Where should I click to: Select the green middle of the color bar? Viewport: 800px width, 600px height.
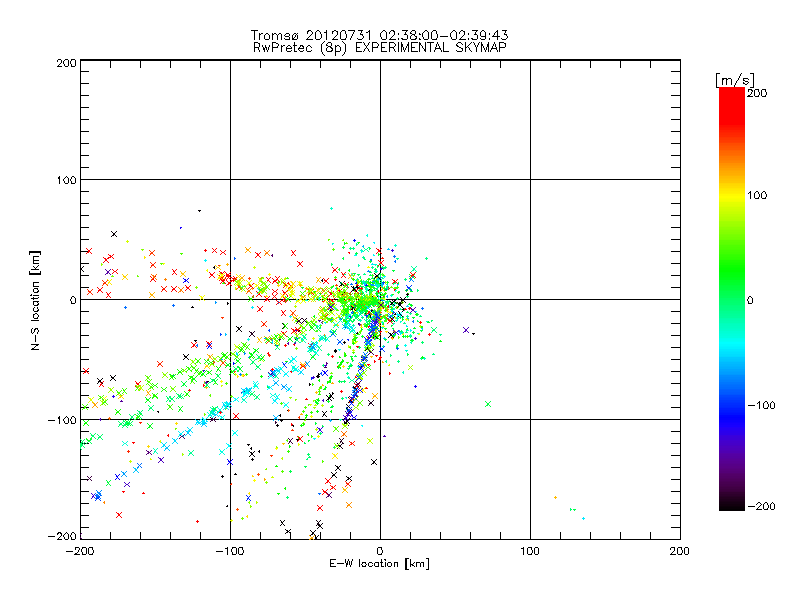pyautogui.click(x=731, y=299)
